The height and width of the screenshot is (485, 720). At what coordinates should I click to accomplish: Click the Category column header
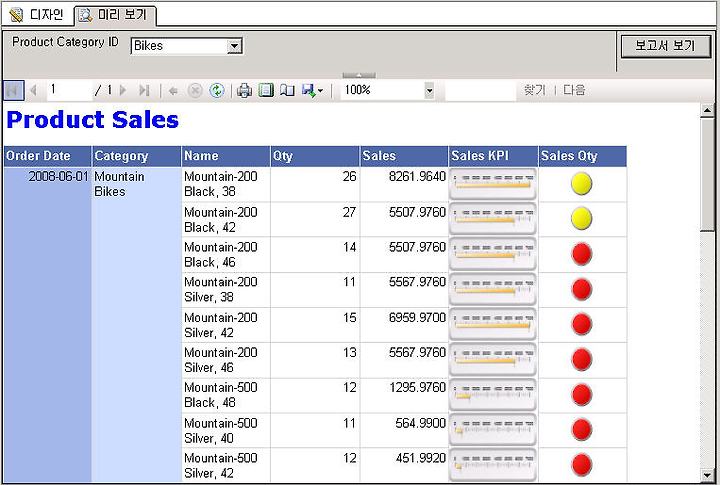[136, 156]
